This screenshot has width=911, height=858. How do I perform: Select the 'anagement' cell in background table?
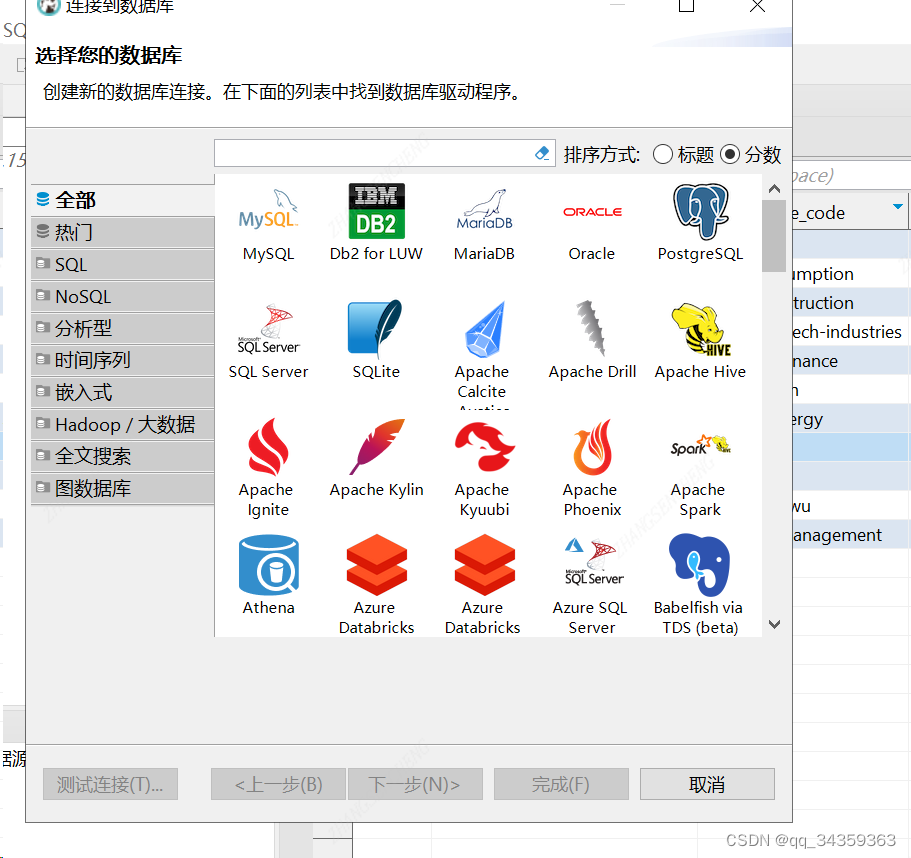[x=851, y=534]
